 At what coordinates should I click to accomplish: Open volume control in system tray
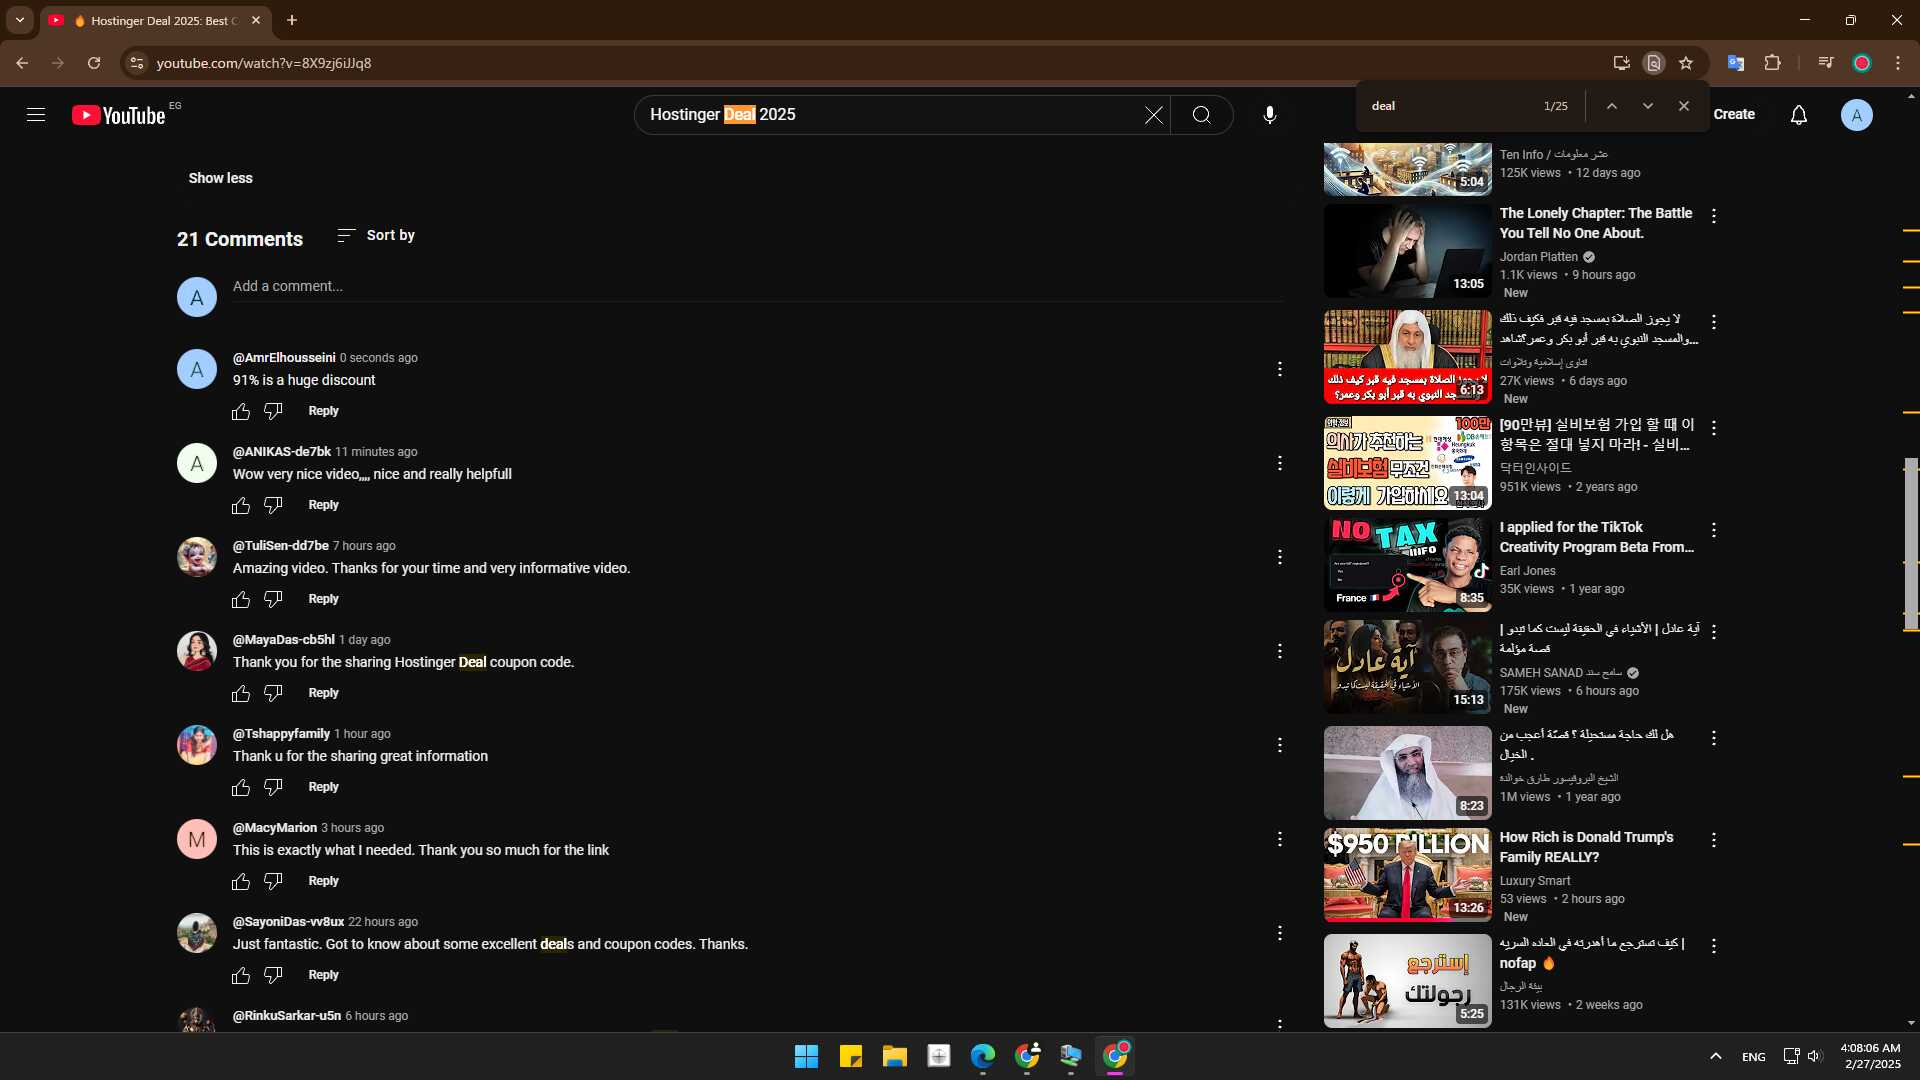[1814, 1056]
